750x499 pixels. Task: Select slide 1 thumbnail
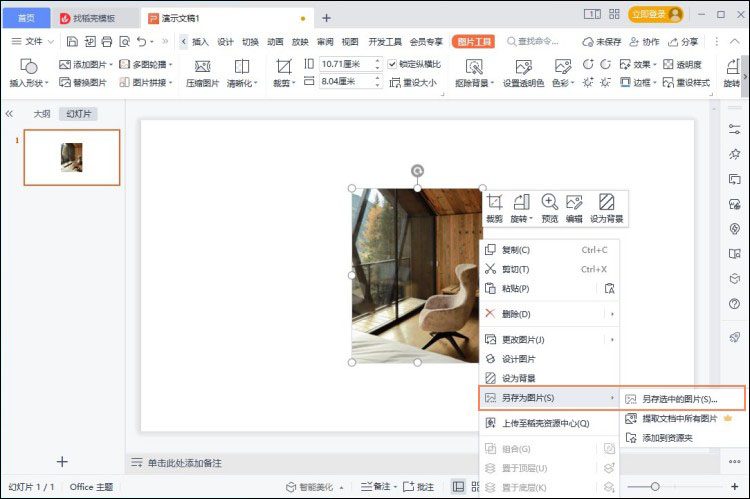tap(72, 157)
